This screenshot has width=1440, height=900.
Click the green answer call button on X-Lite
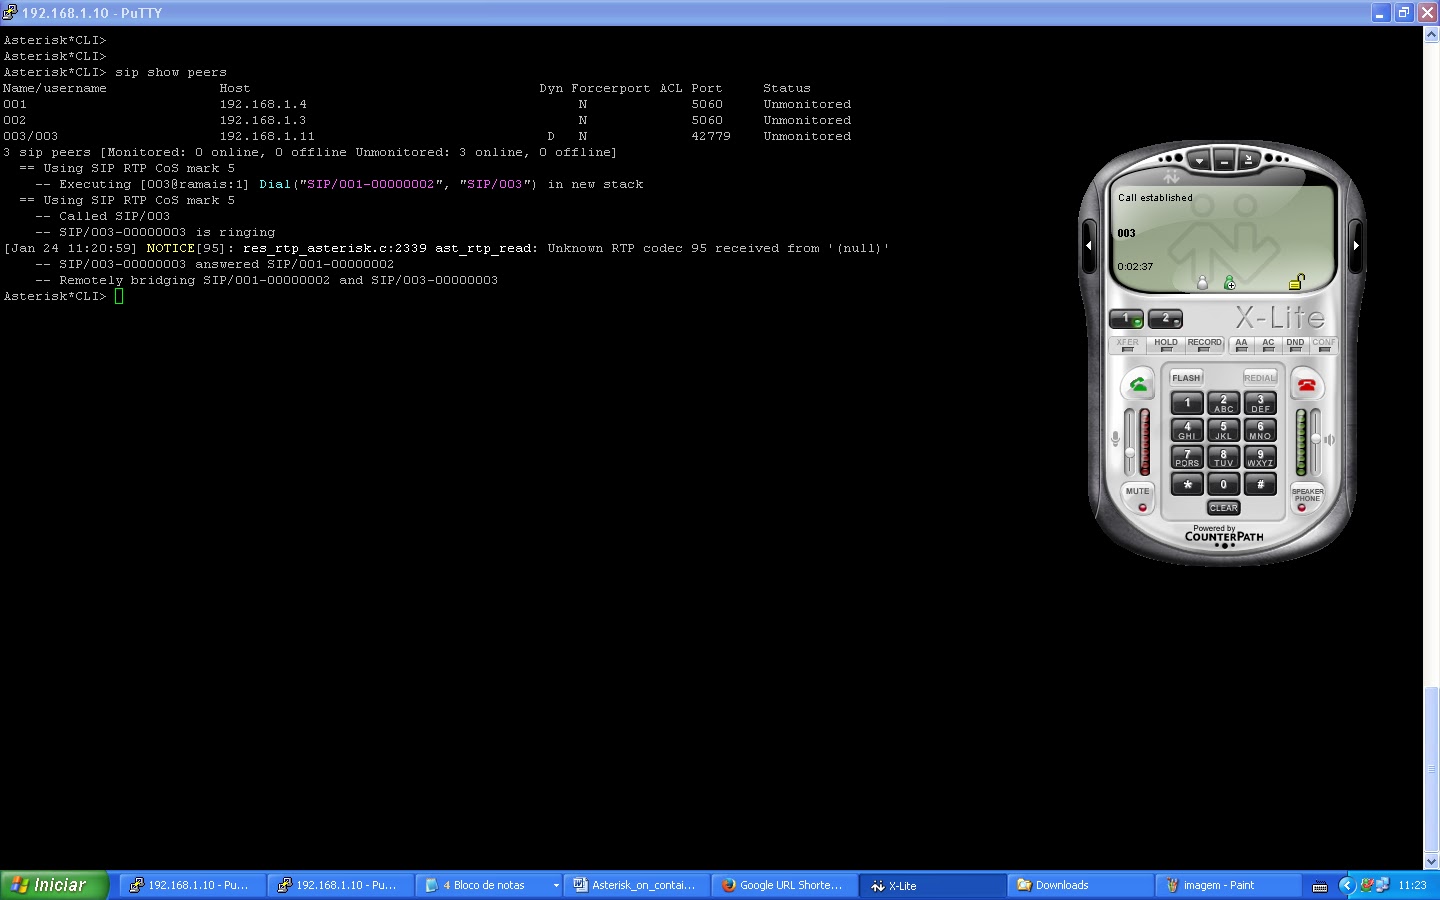1138,384
